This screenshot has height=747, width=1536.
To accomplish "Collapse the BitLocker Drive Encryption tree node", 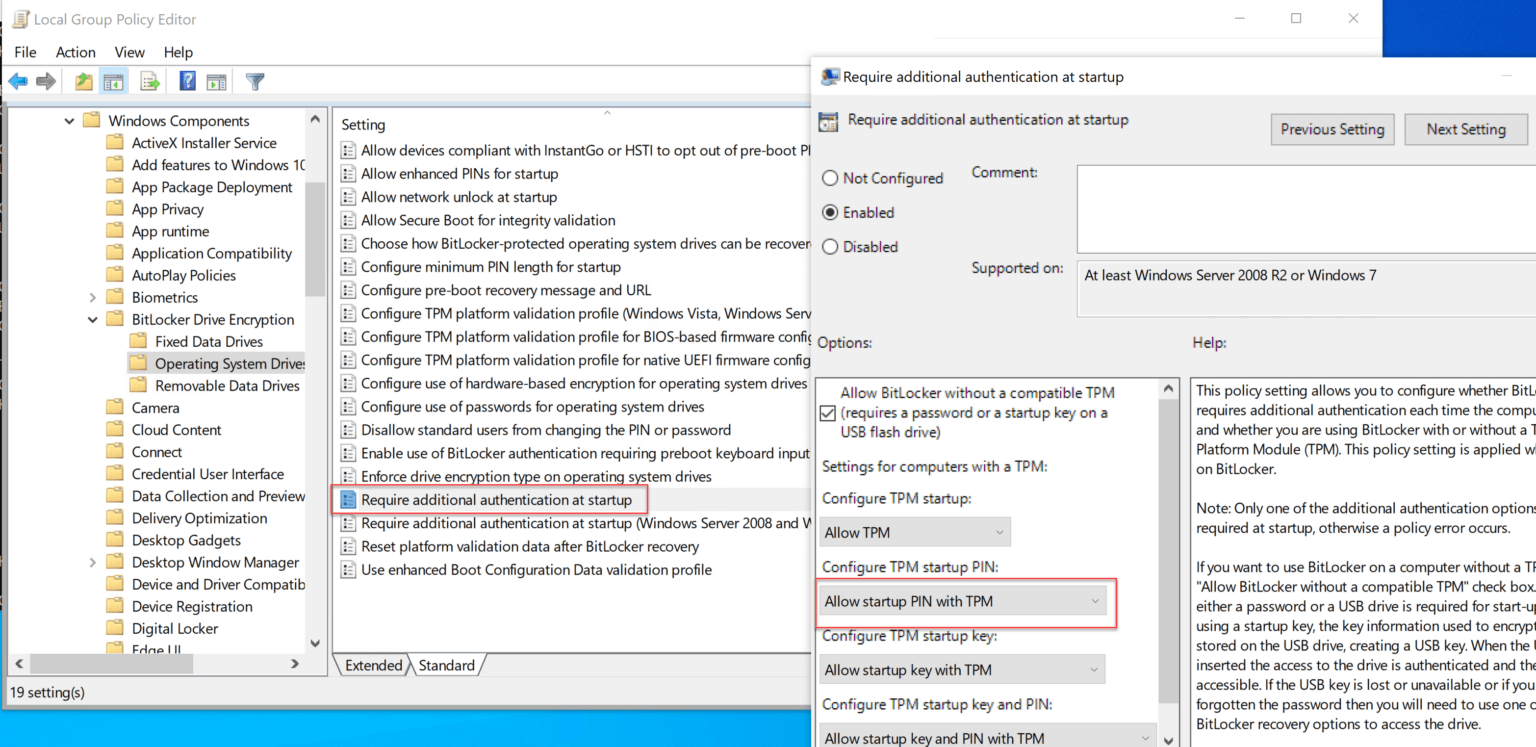I will (93, 319).
